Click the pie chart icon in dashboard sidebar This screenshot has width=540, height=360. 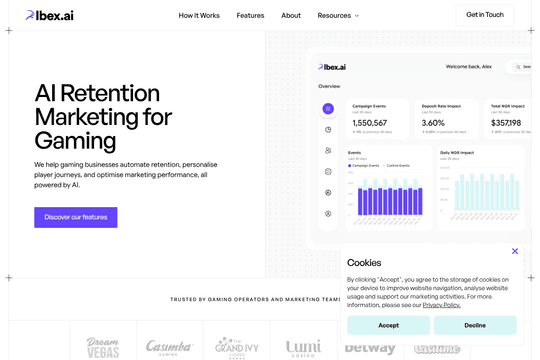coord(328,130)
